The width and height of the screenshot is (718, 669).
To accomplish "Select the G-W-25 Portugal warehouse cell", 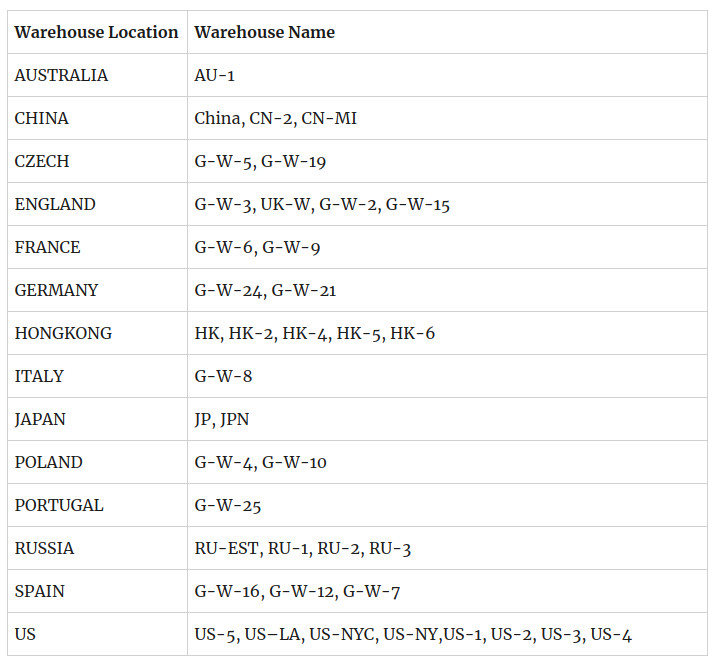I will click(x=447, y=506).
